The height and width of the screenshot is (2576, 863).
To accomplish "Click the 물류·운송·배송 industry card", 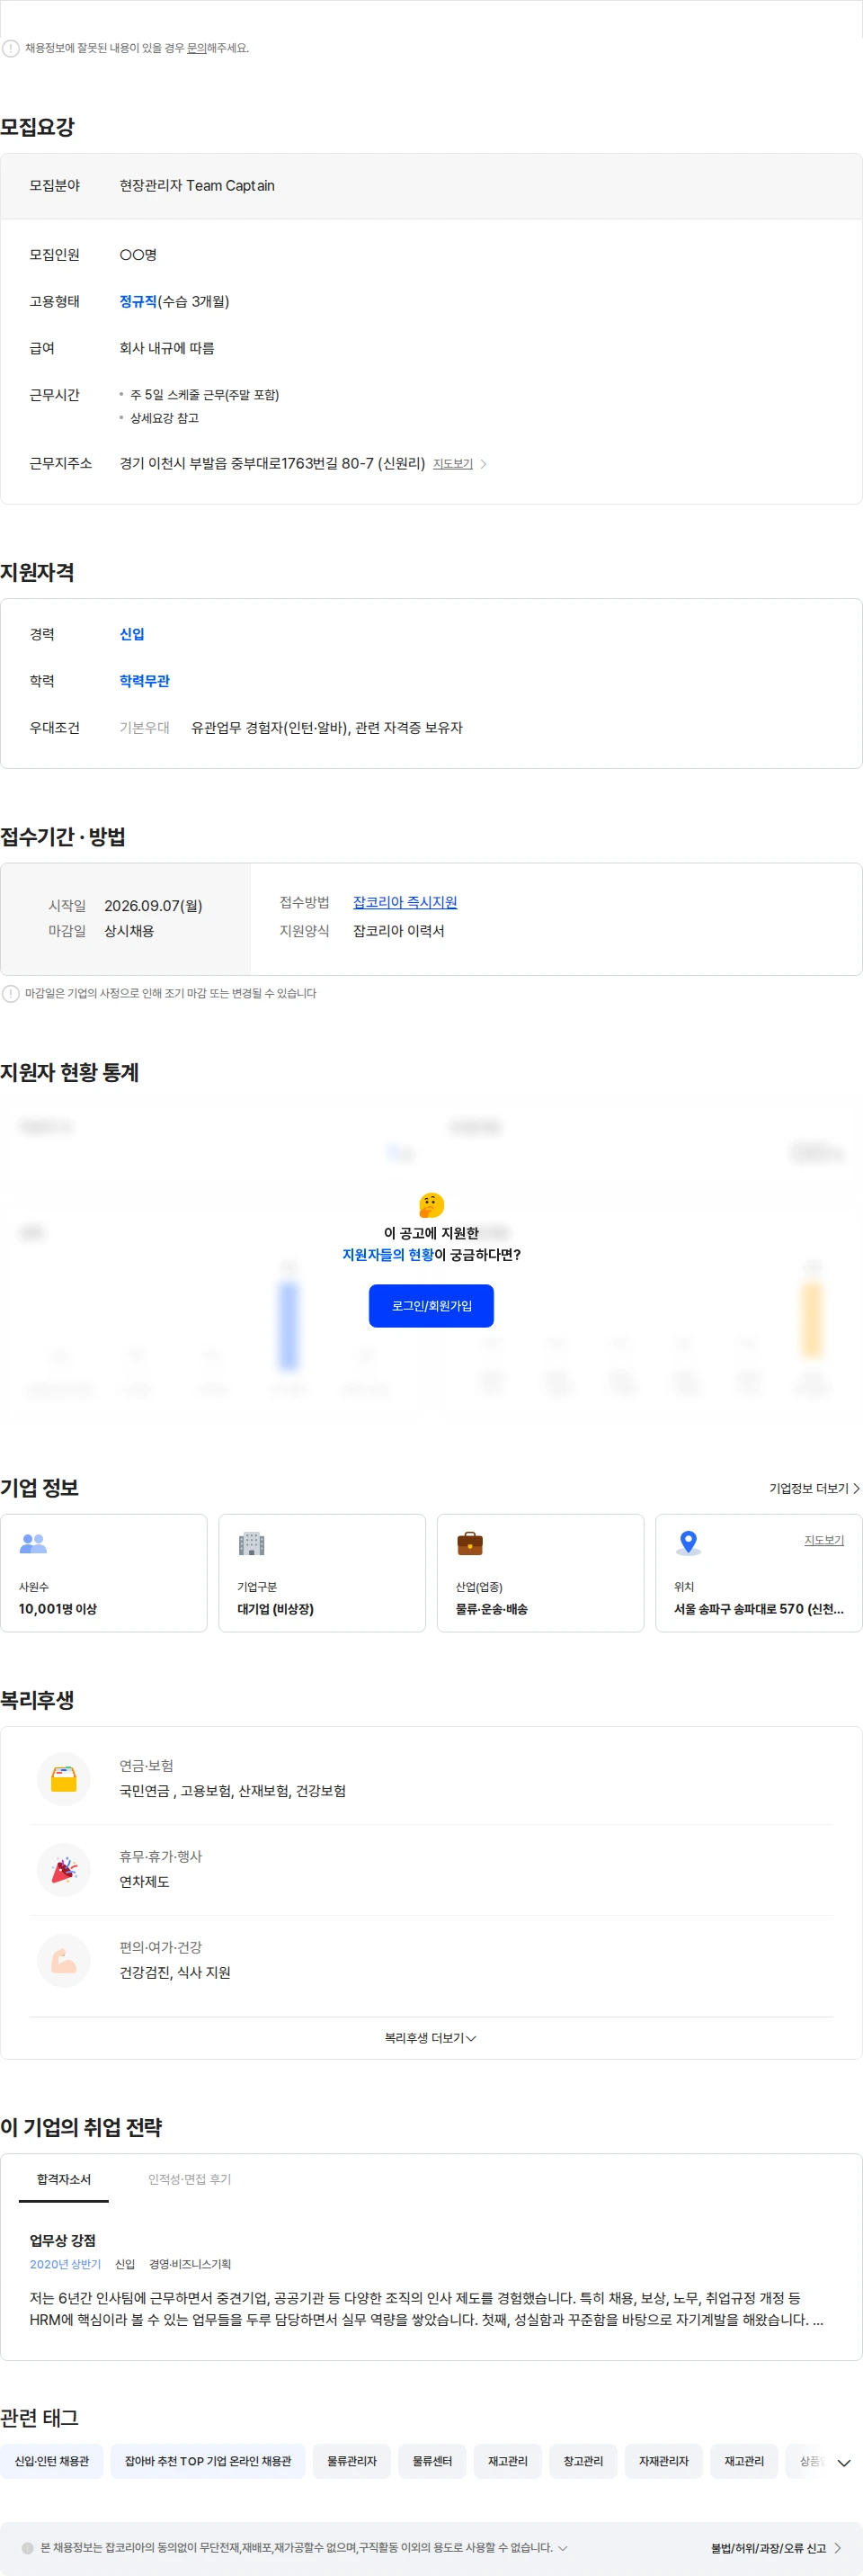I will (540, 1573).
